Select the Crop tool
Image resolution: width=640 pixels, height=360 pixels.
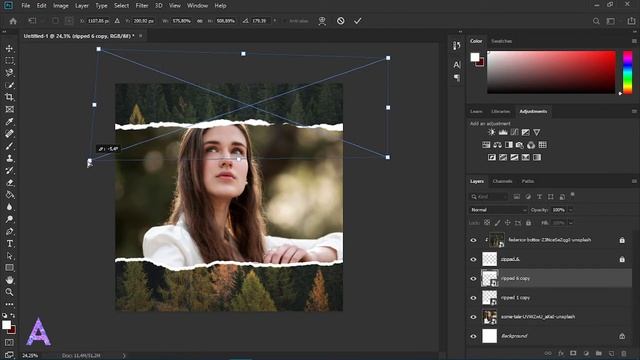(9, 97)
